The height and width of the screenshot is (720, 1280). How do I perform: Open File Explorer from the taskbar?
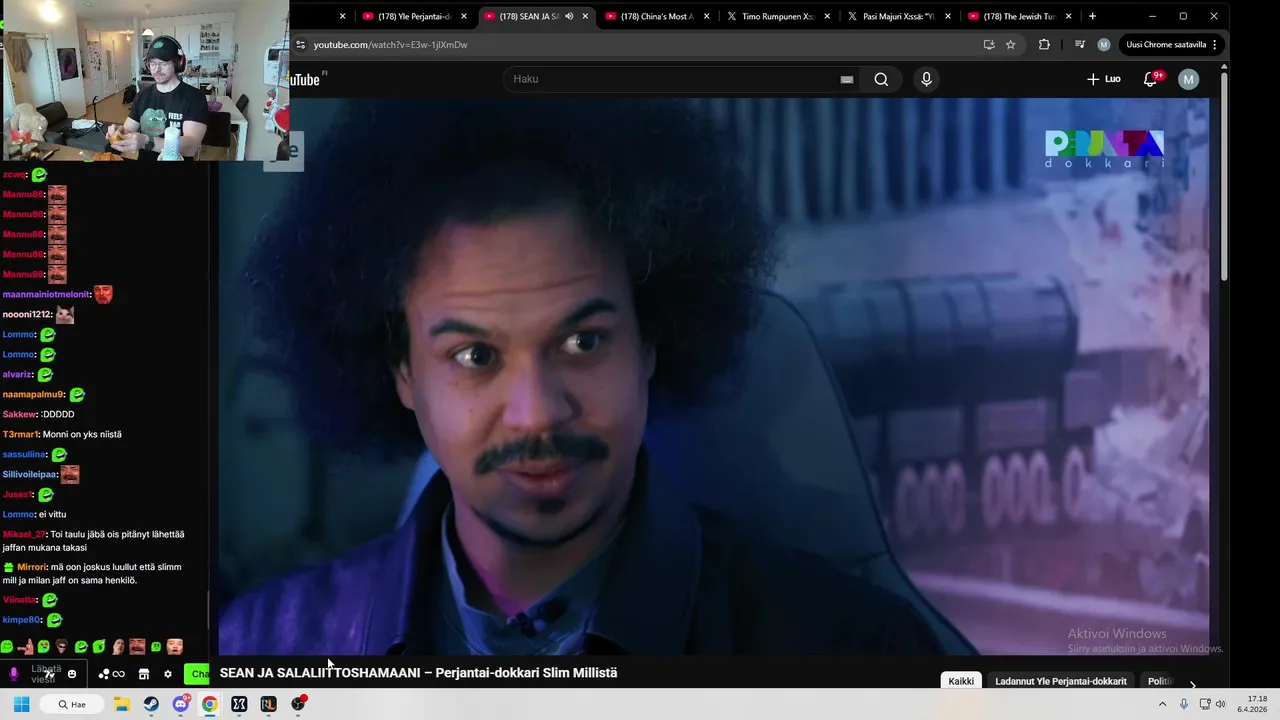point(122,704)
